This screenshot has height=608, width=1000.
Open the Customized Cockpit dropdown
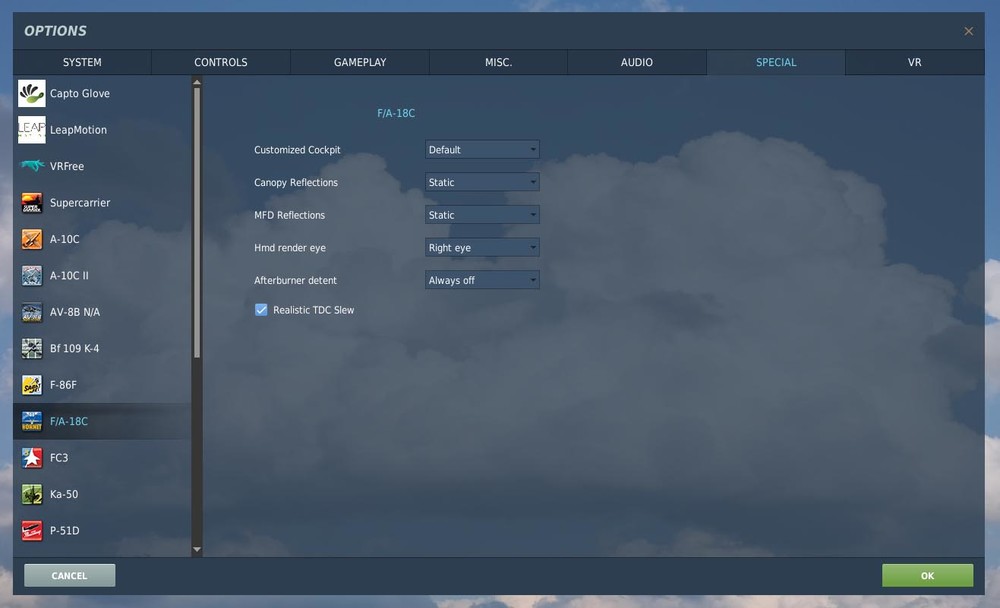(x=482, y=150)
